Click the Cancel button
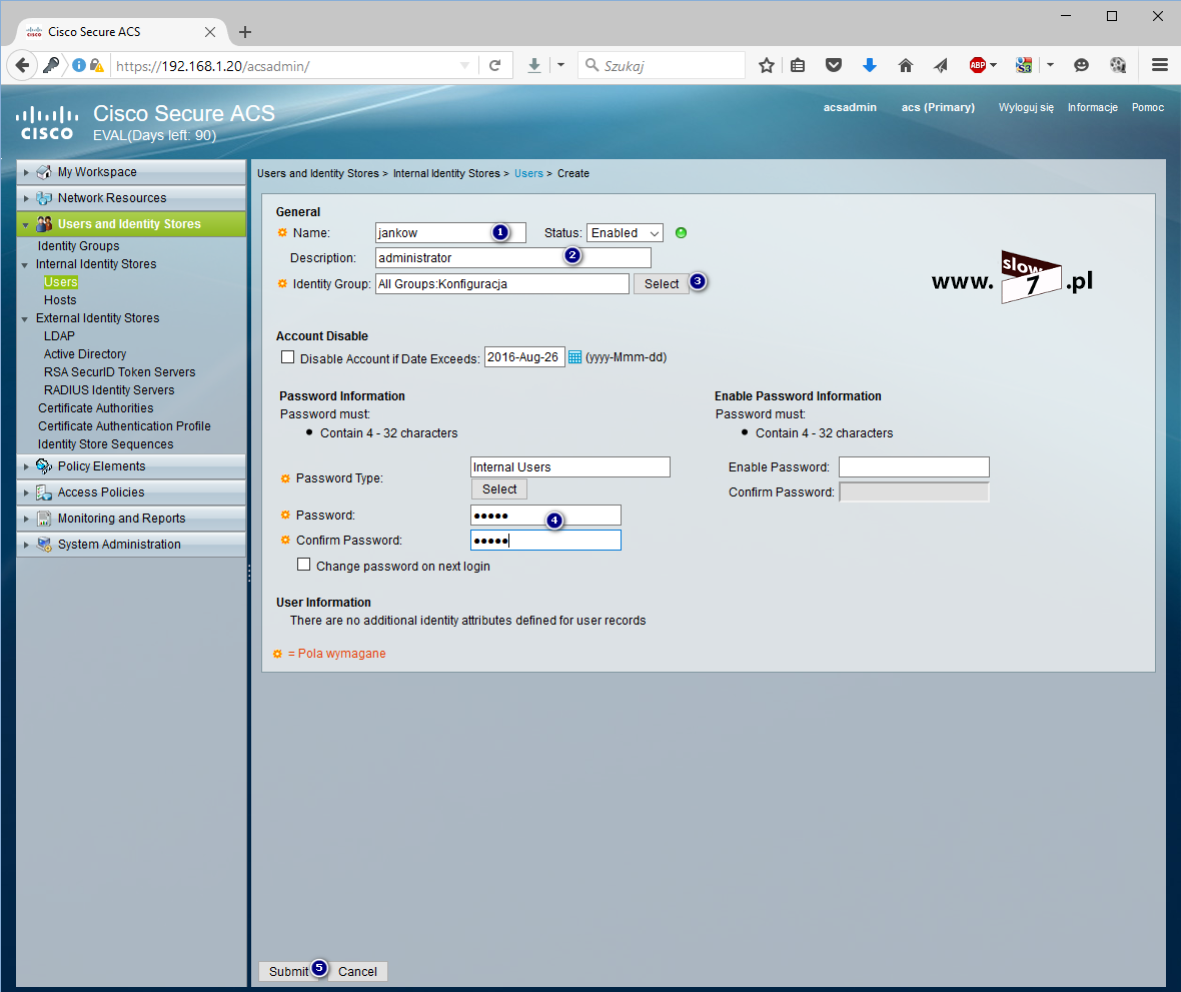The height and width of the screenshot is (992, 1181). point(358,971)
